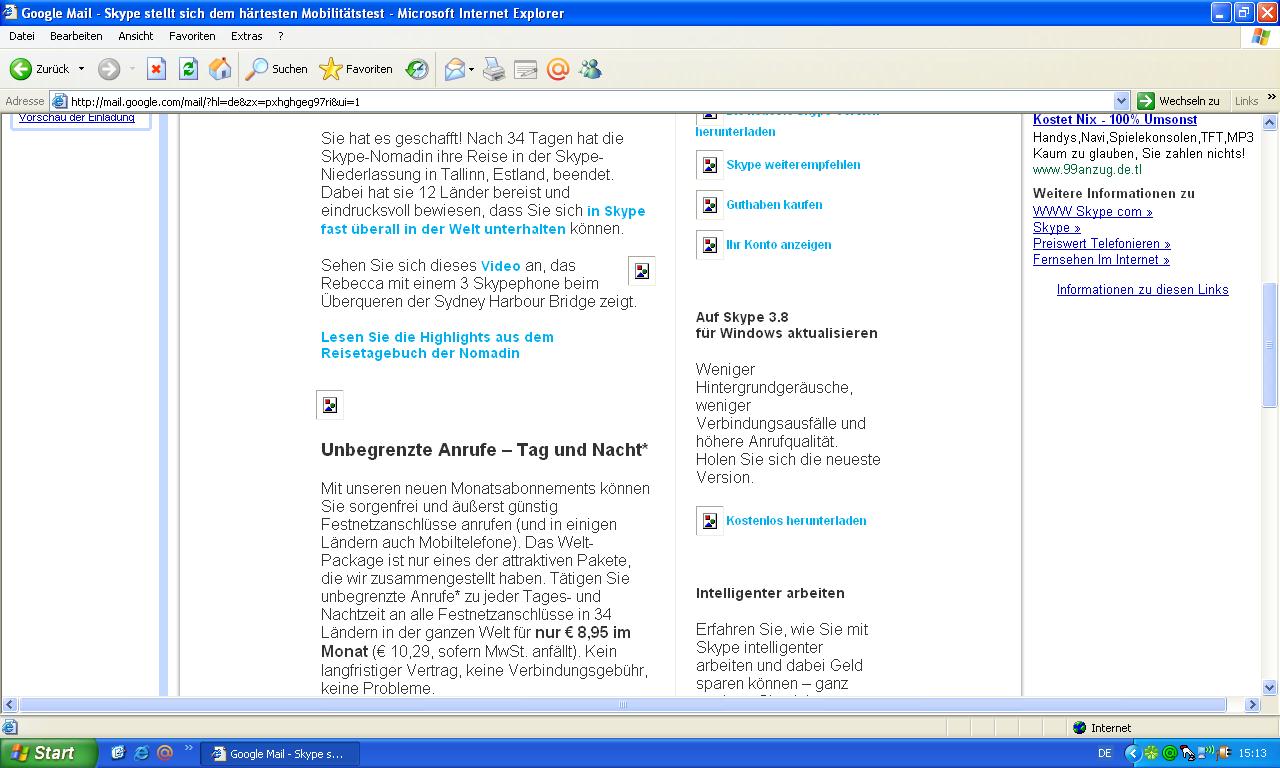Click the broken image next to Video text
Screen dimensions: 1280x768
coord(642,271)
